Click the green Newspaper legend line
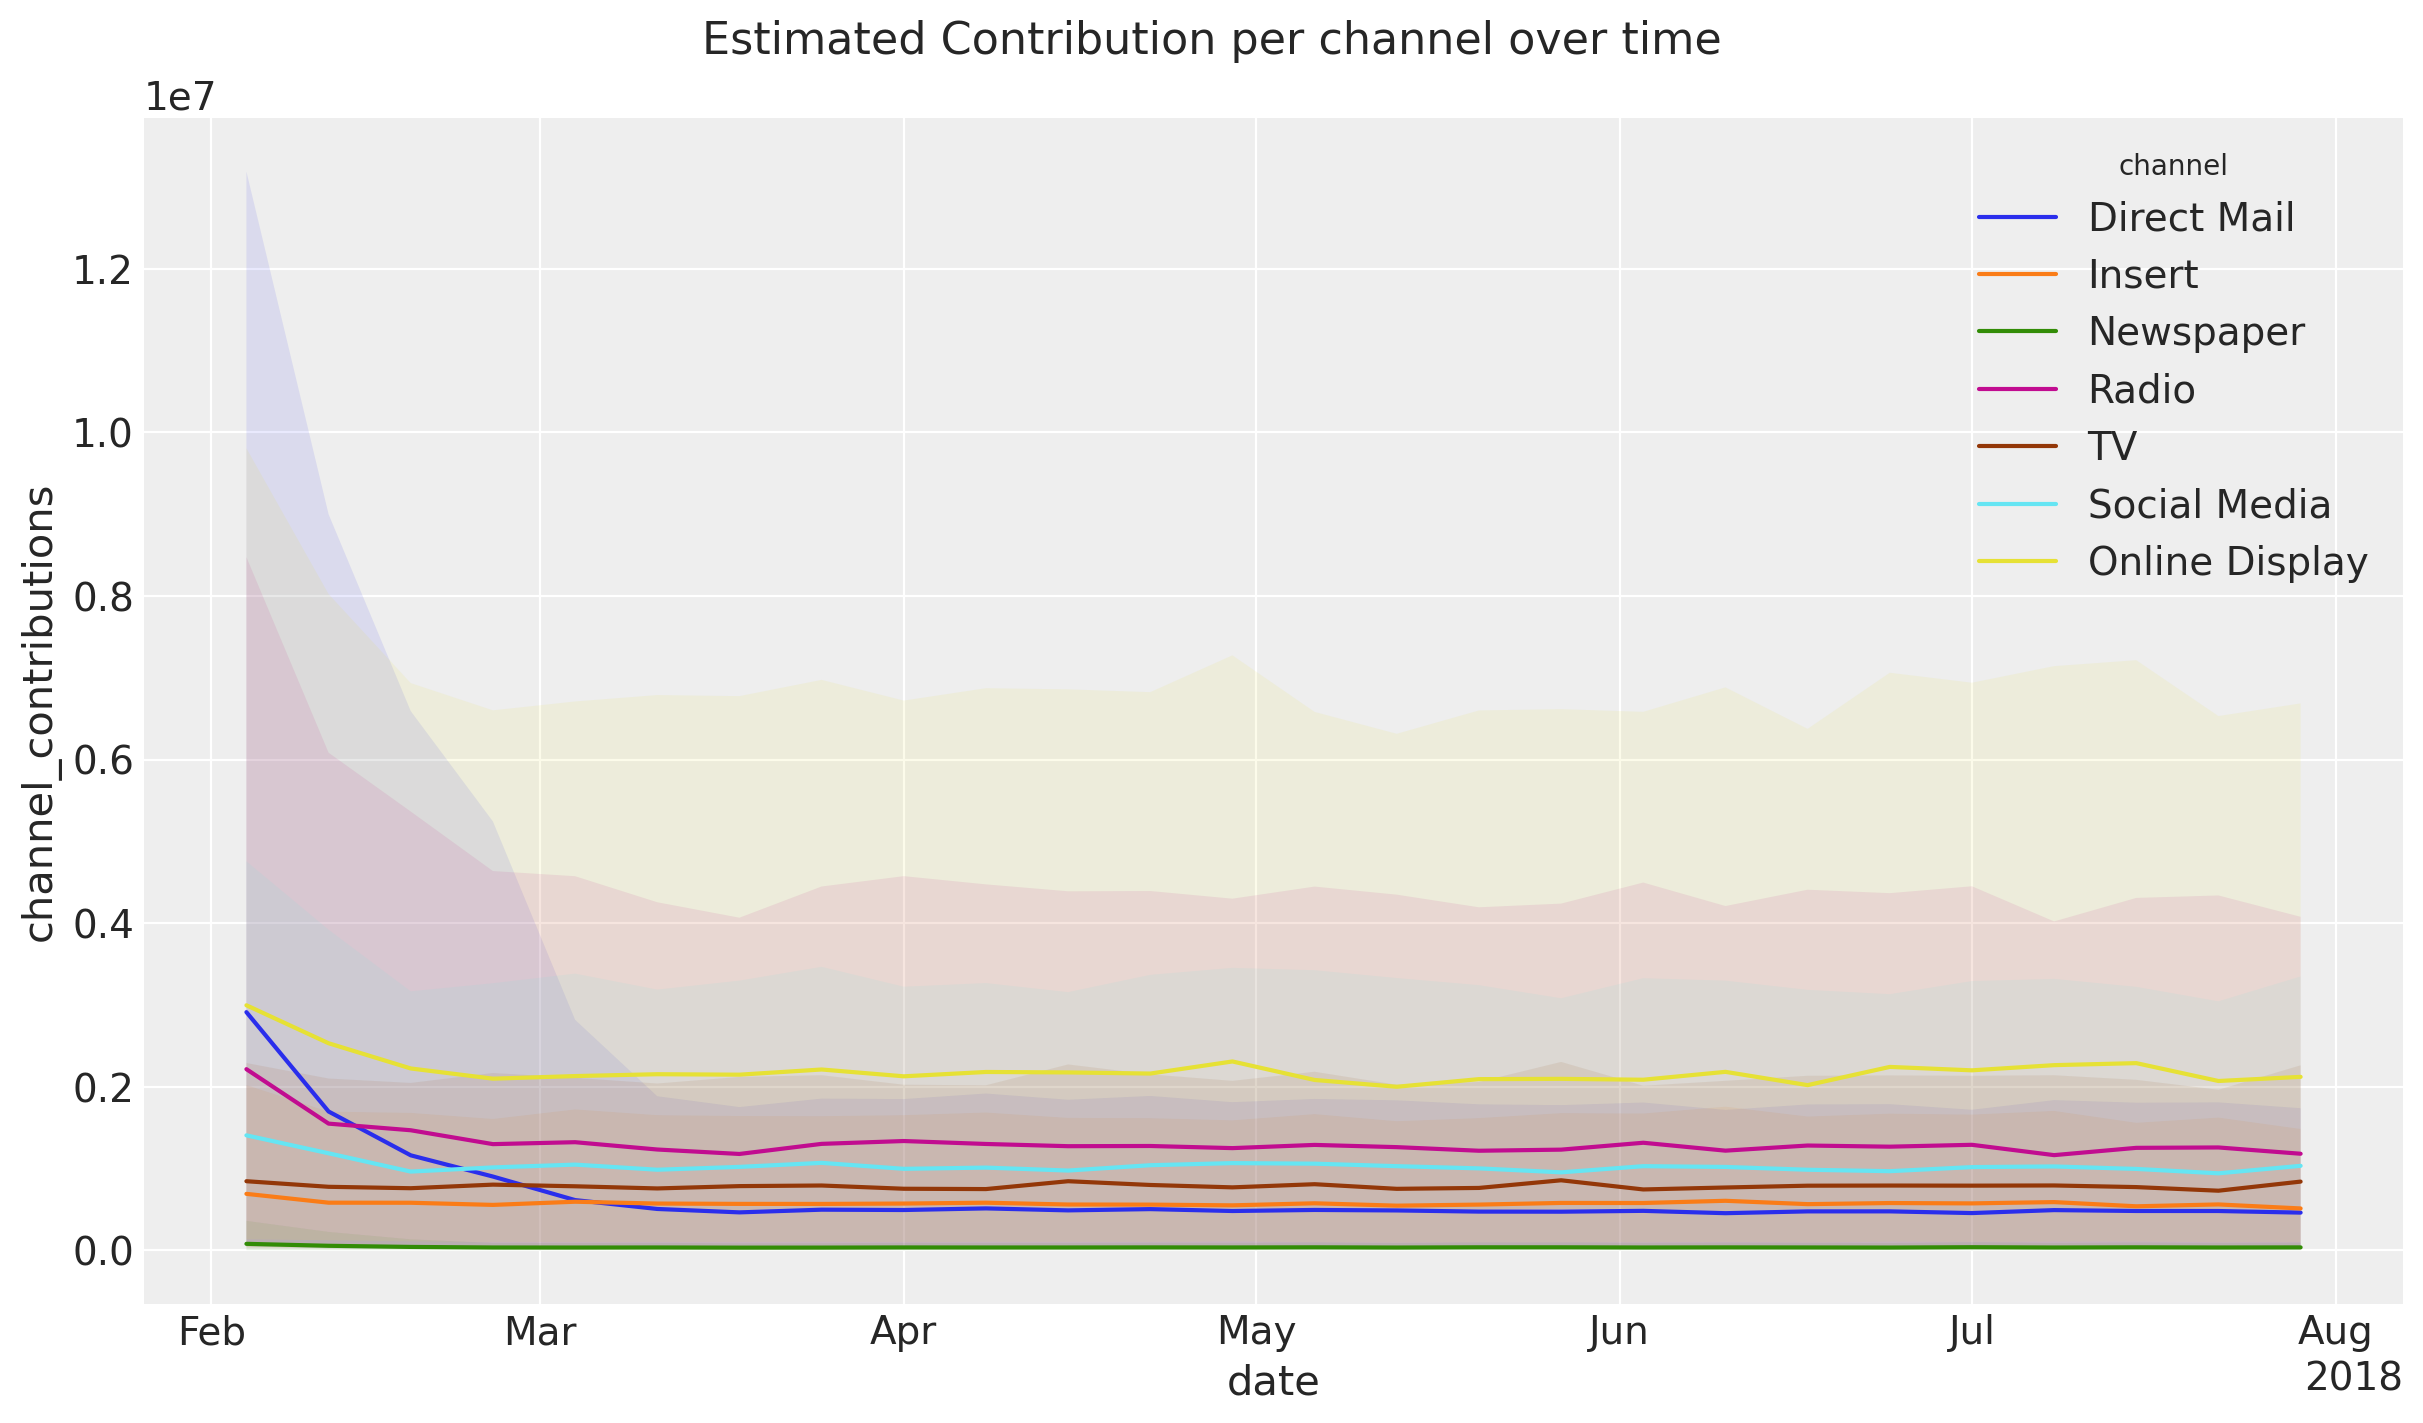This screenshot has width=2423, height=1423. click(x=2018, y=332)
